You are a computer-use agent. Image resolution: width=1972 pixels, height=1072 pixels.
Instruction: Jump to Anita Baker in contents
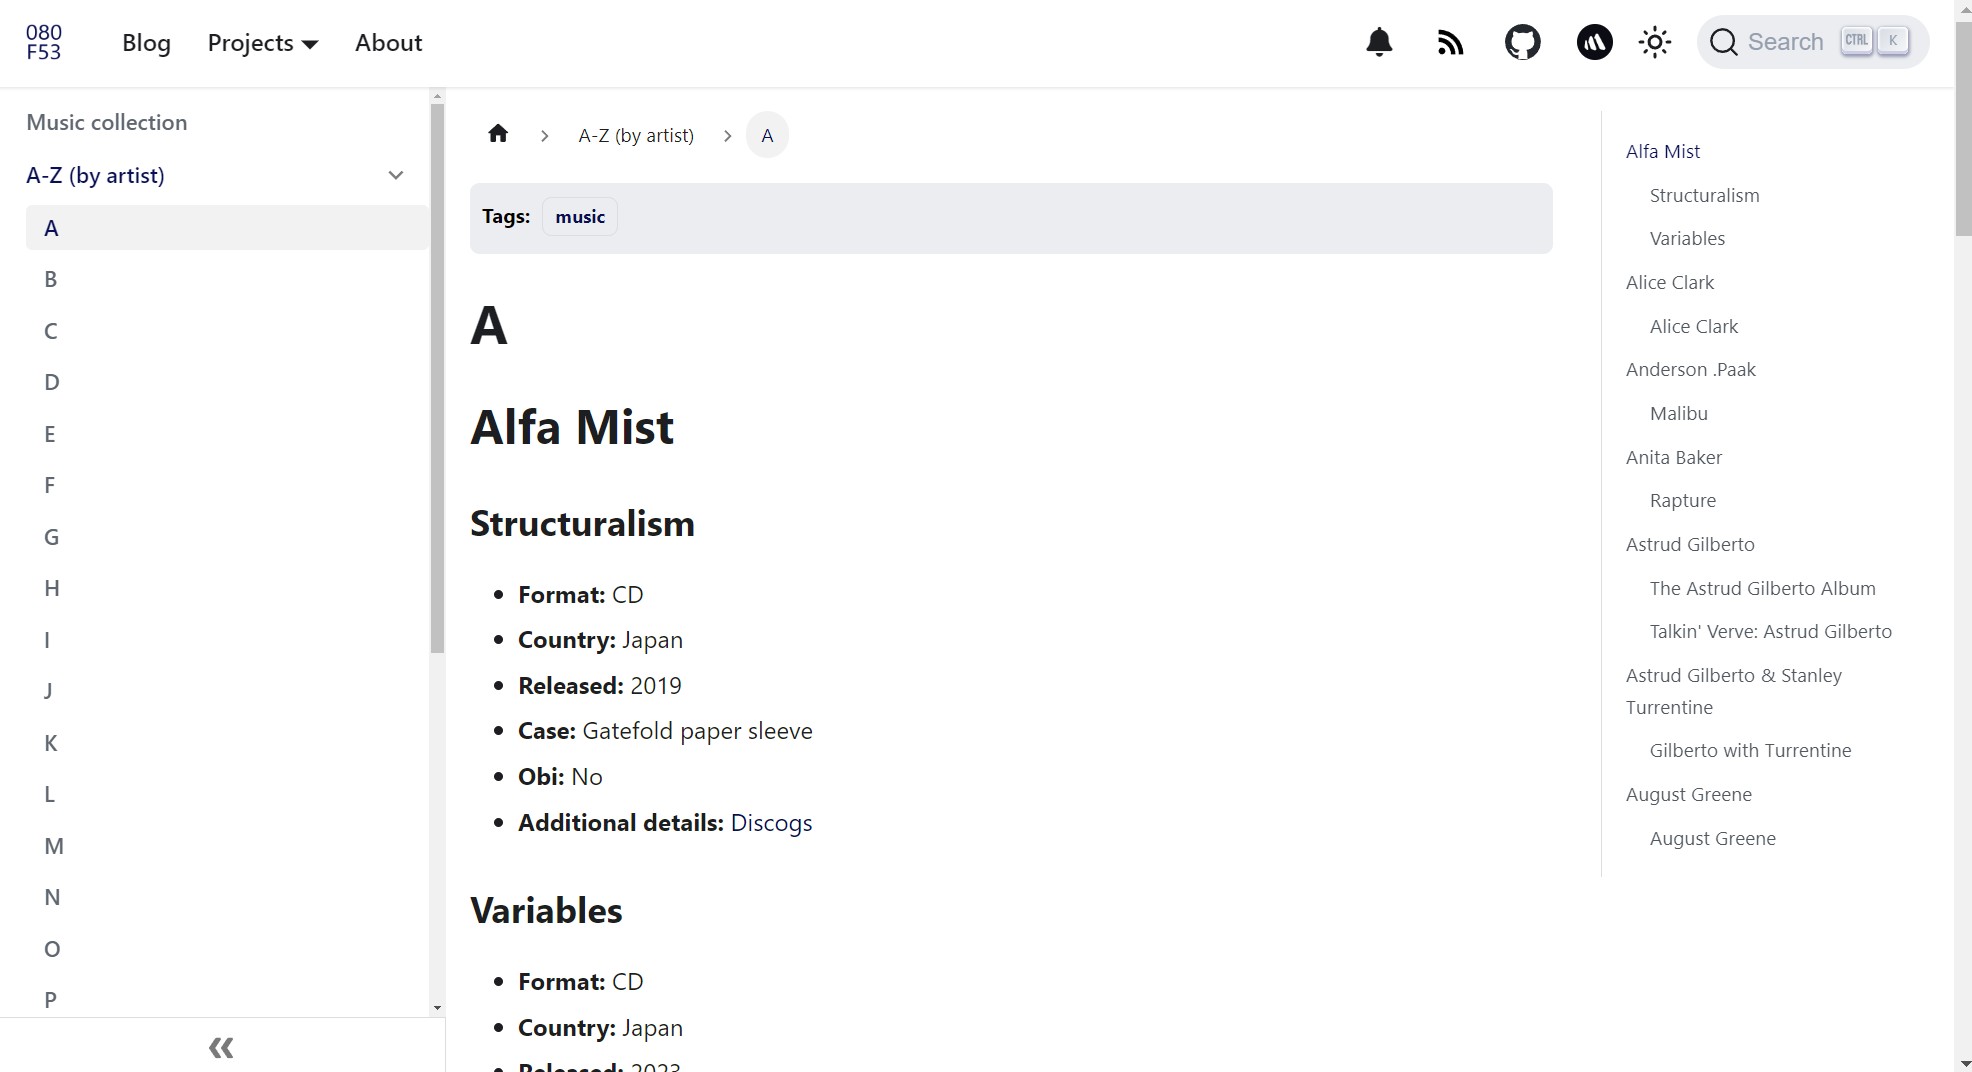(x=1674, y=457)
